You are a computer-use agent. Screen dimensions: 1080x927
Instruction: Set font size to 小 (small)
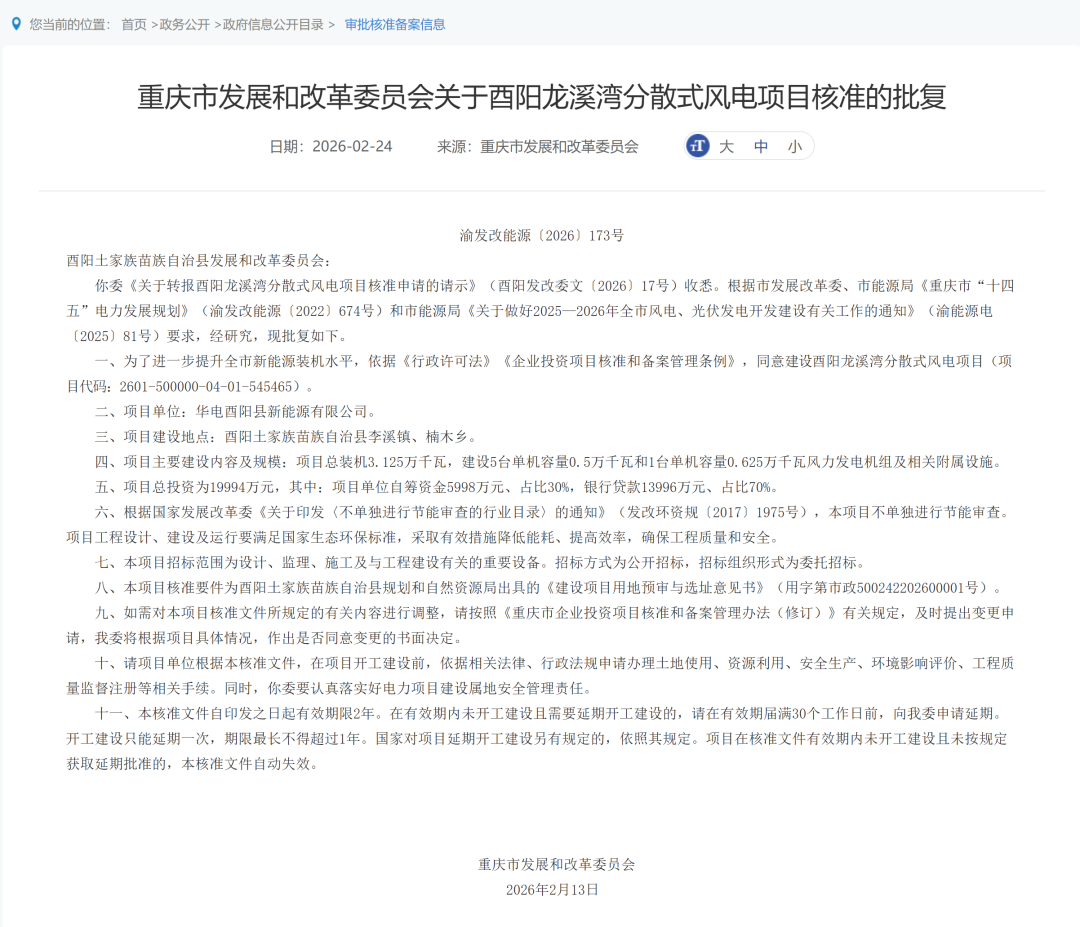(794, 146)
